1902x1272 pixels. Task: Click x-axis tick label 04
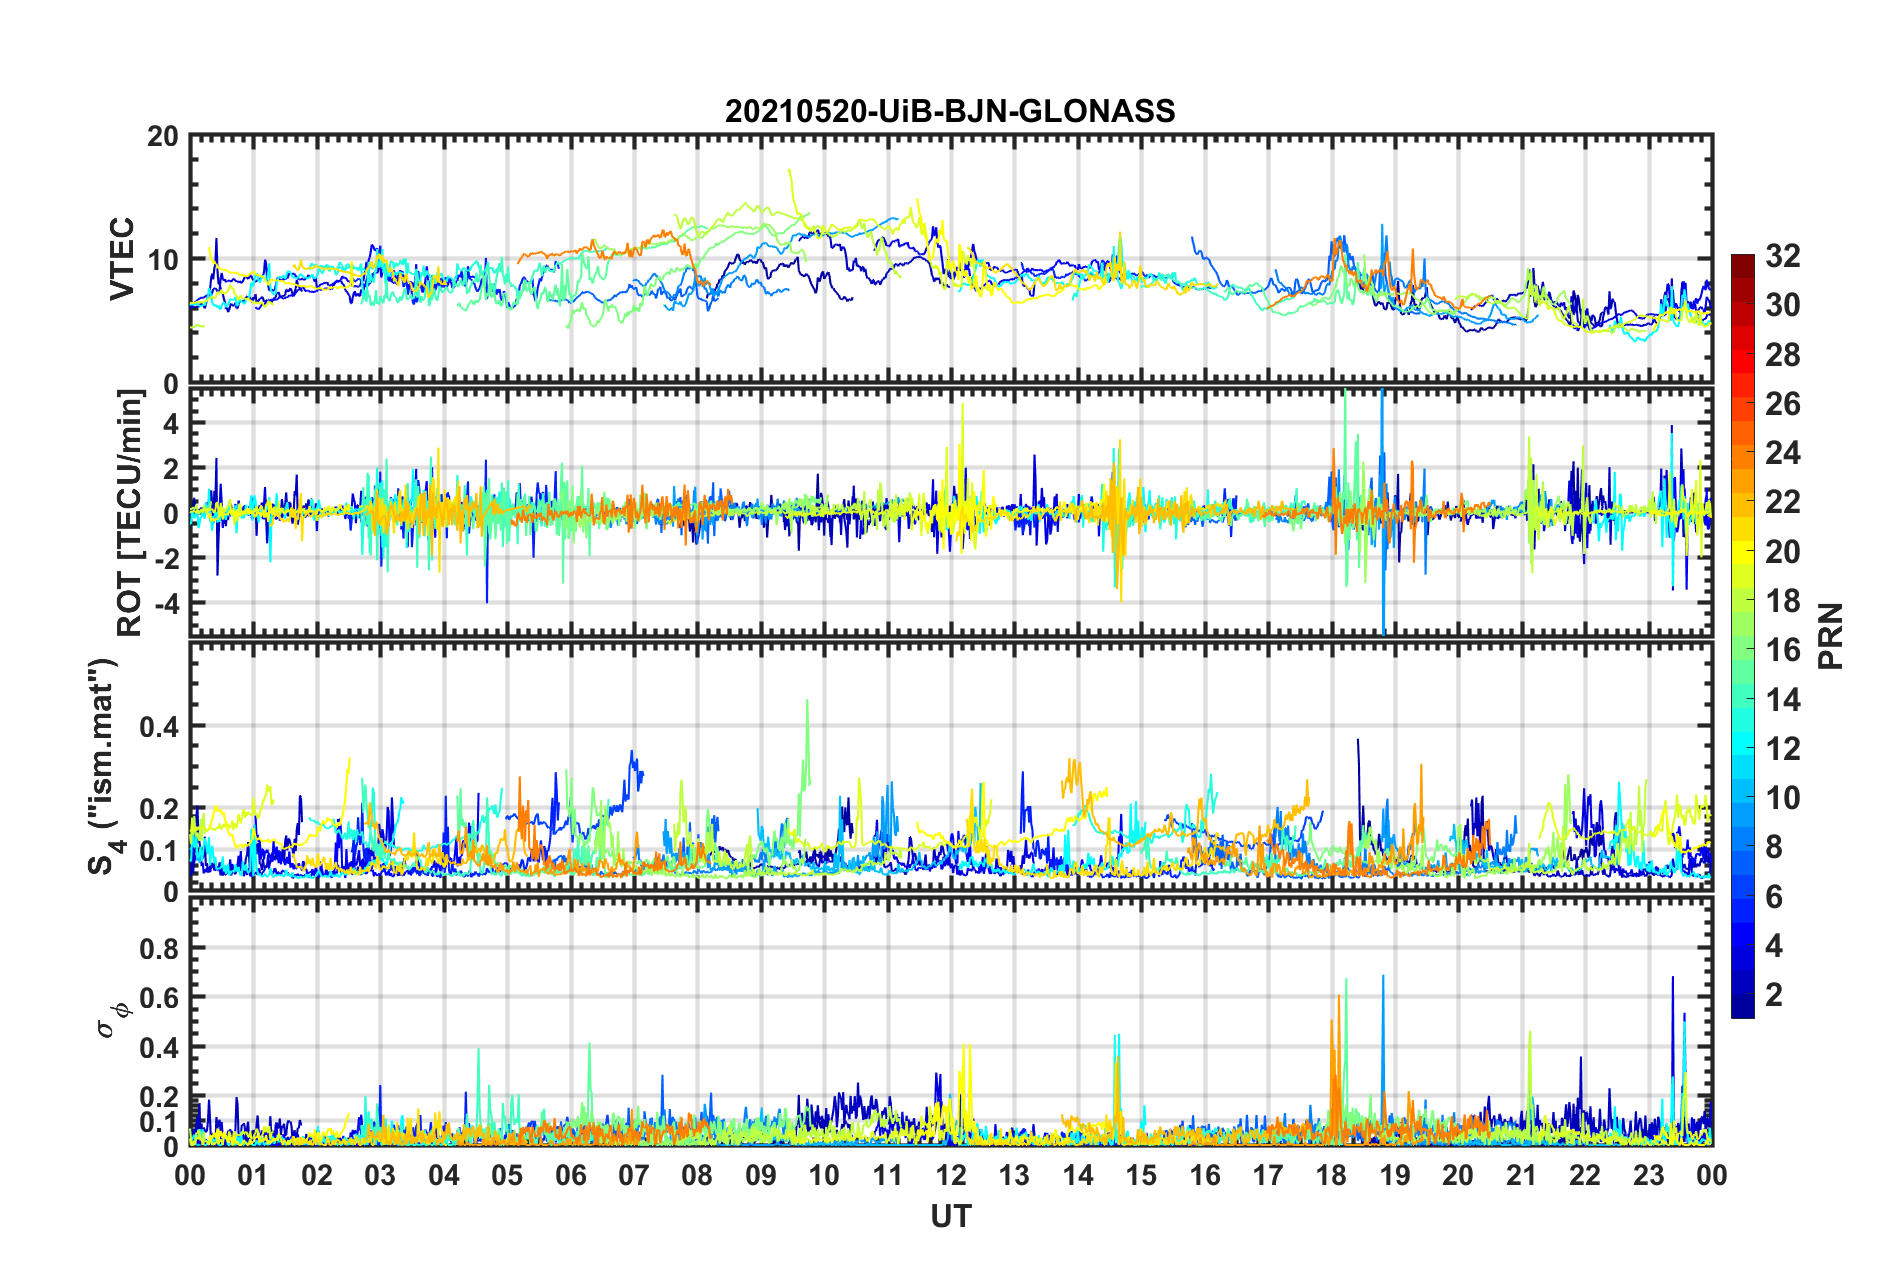[x=444, y=1175]
